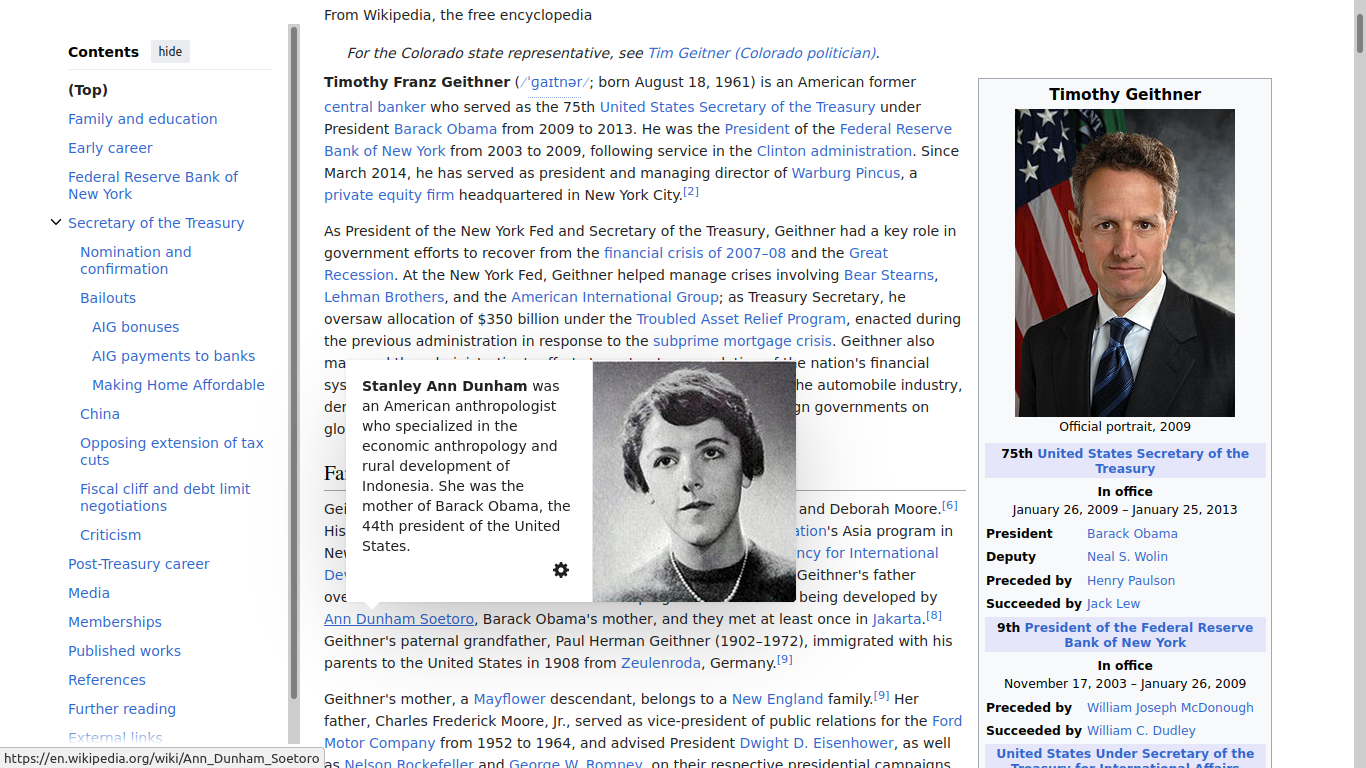Open AIG payments to banks subsection
Viewport: 1366px width, 768px height.
(174, 356)
